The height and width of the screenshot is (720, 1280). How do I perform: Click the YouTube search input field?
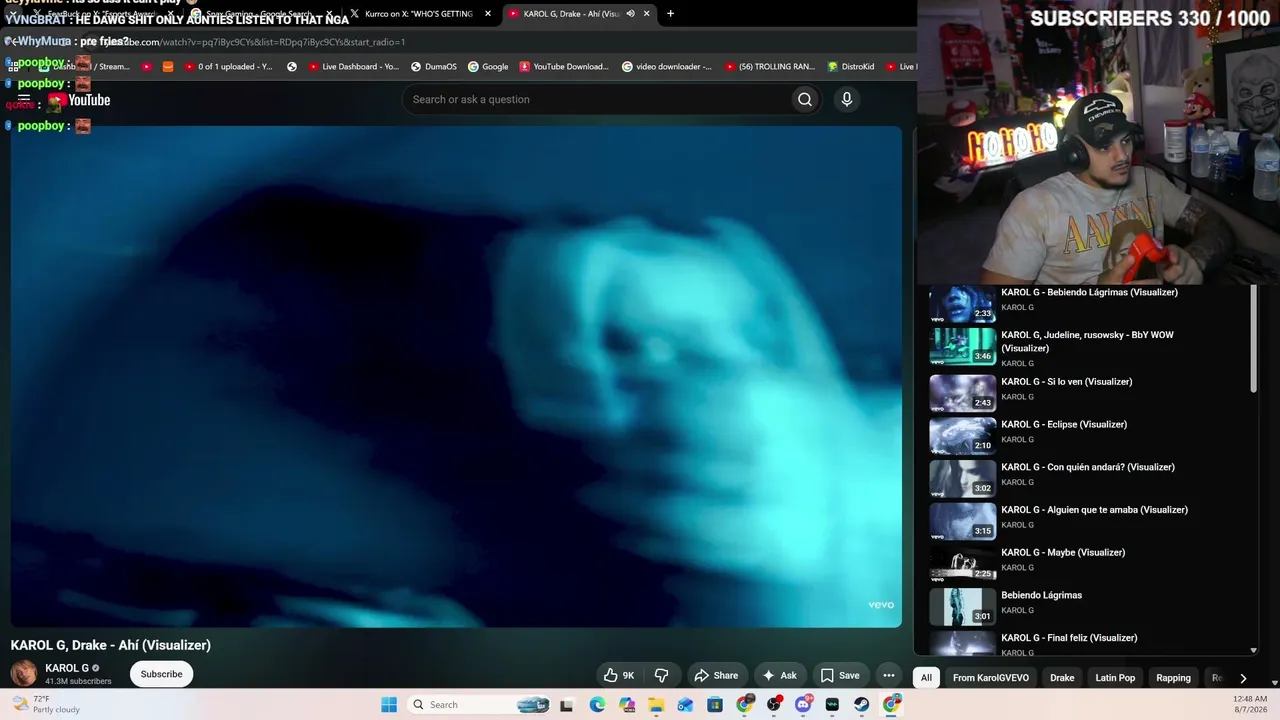(x=596, y=99)
